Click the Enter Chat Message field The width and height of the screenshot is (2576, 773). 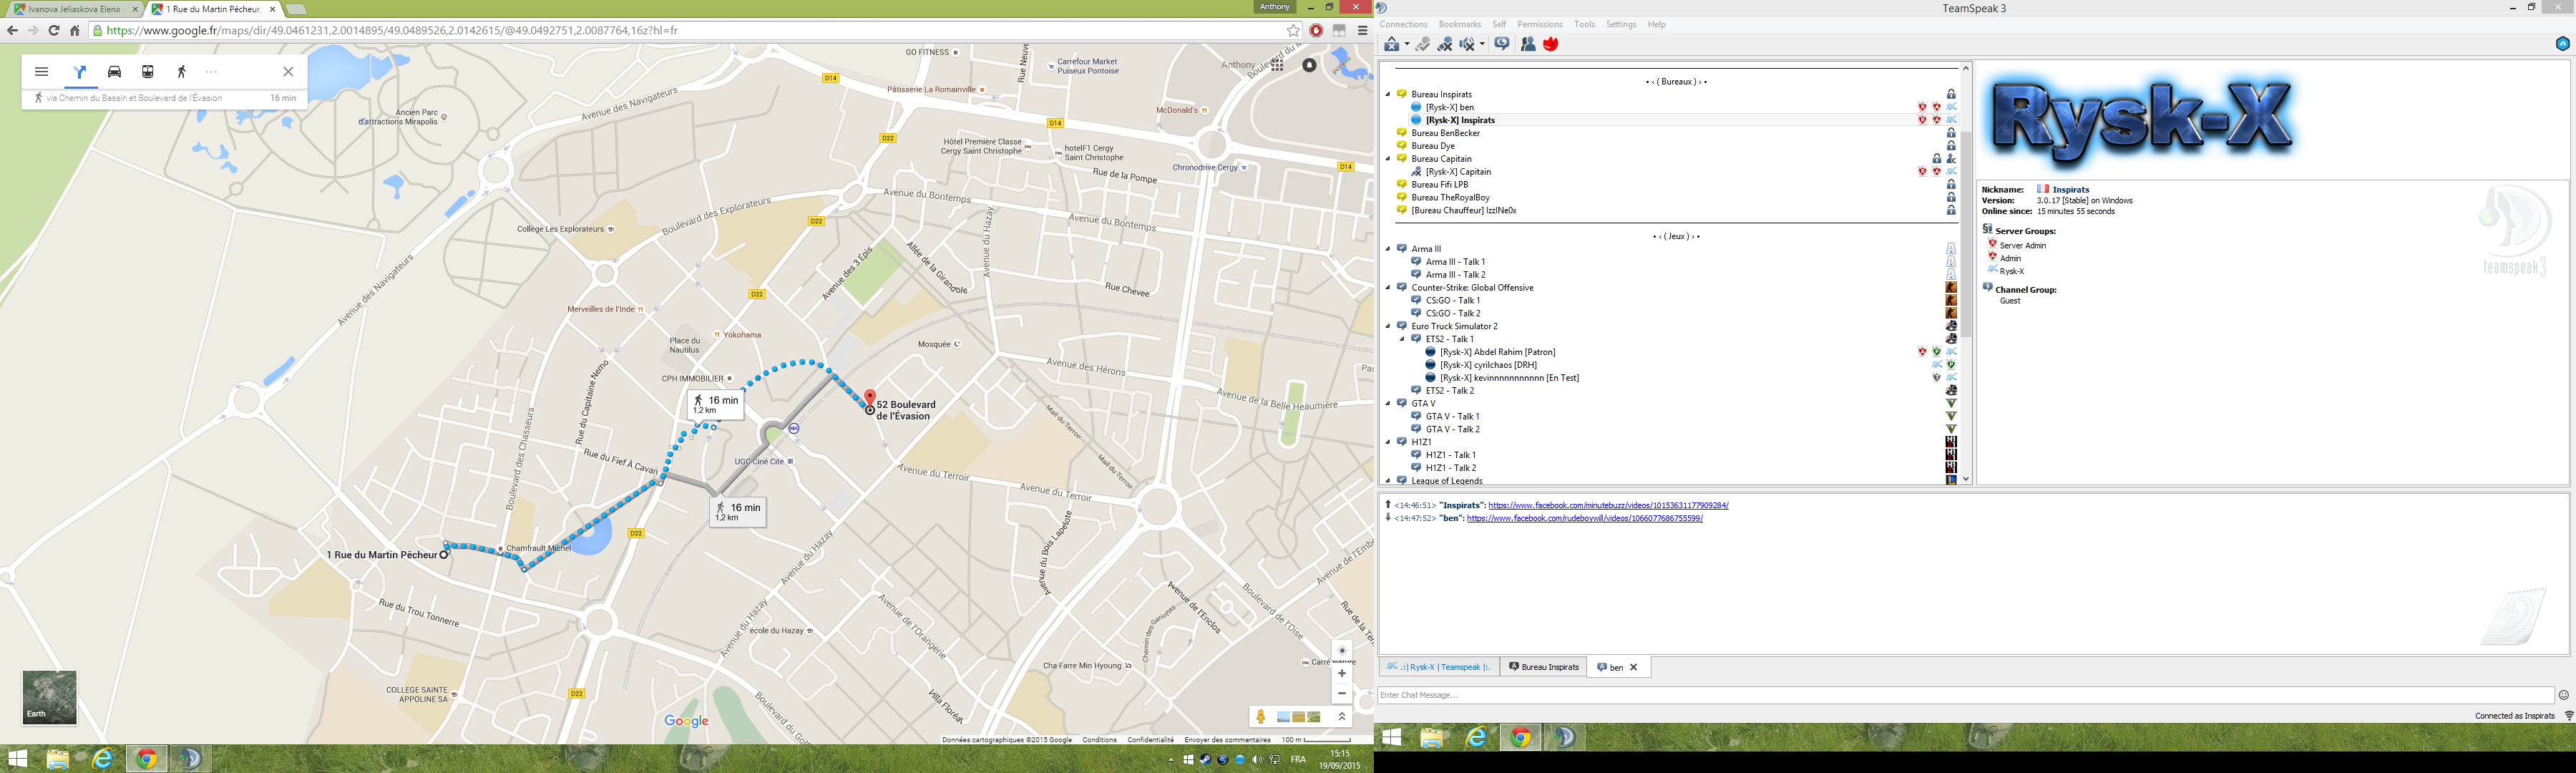point(1965,695)
